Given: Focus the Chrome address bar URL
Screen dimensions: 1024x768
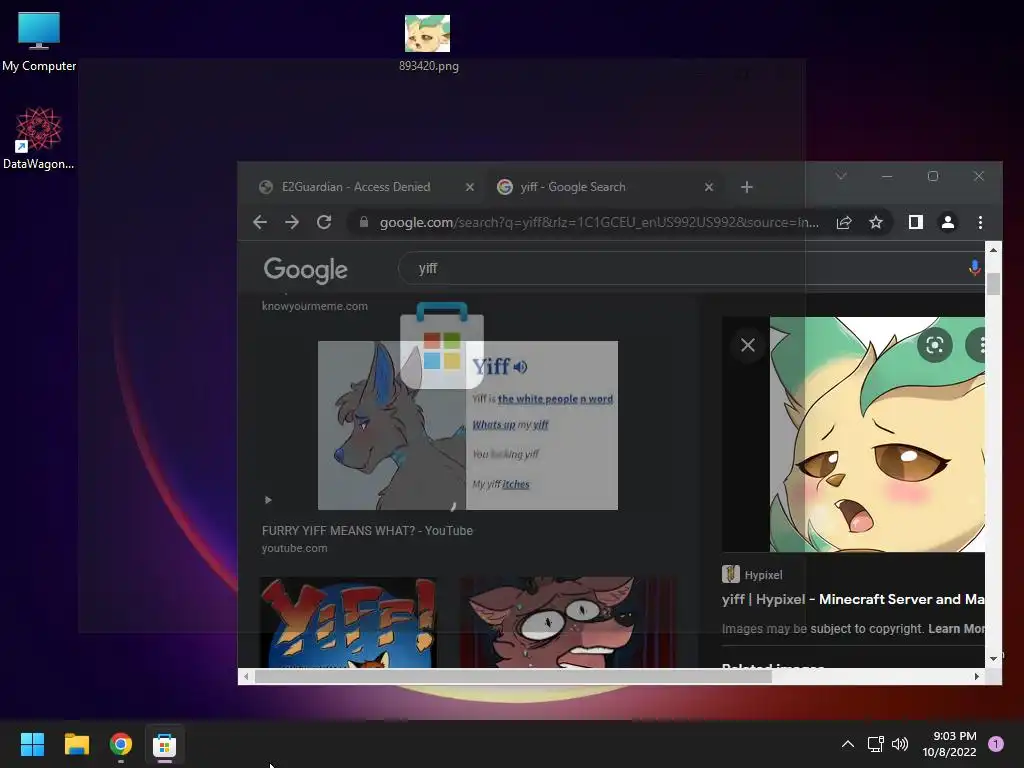Looking at the screenshot, I should pyautogui.click(x=599, y=223).
